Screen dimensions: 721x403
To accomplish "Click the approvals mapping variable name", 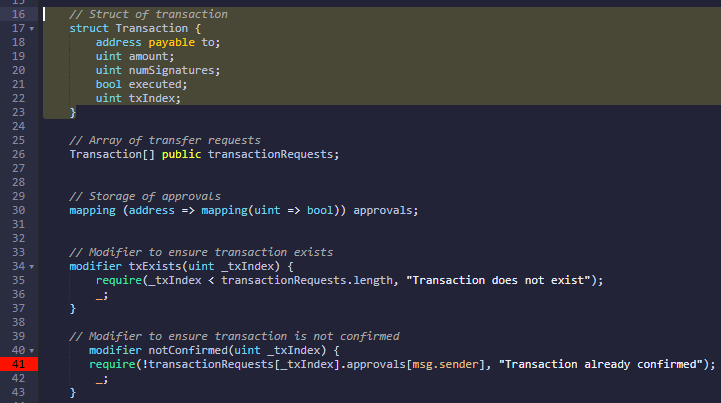I will (x=383, y=211).
